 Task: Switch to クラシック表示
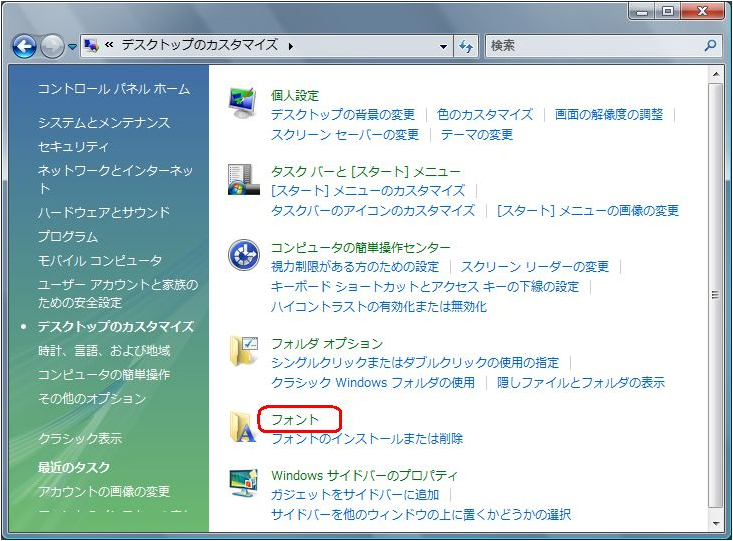pyautogui.click(x=79, y=439)
